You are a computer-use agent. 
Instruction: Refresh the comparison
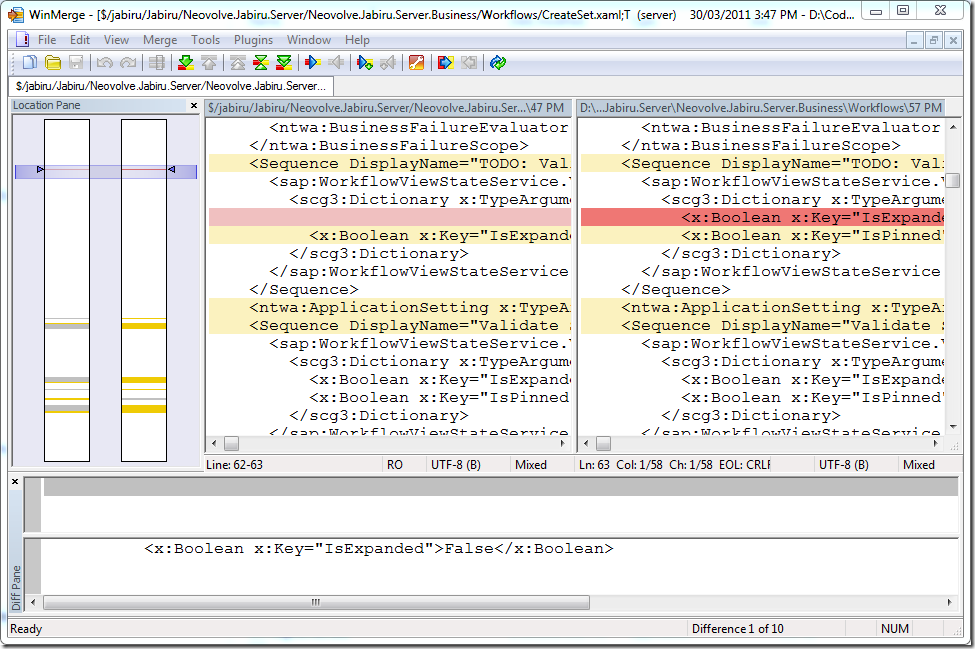[x=497, y=63]
